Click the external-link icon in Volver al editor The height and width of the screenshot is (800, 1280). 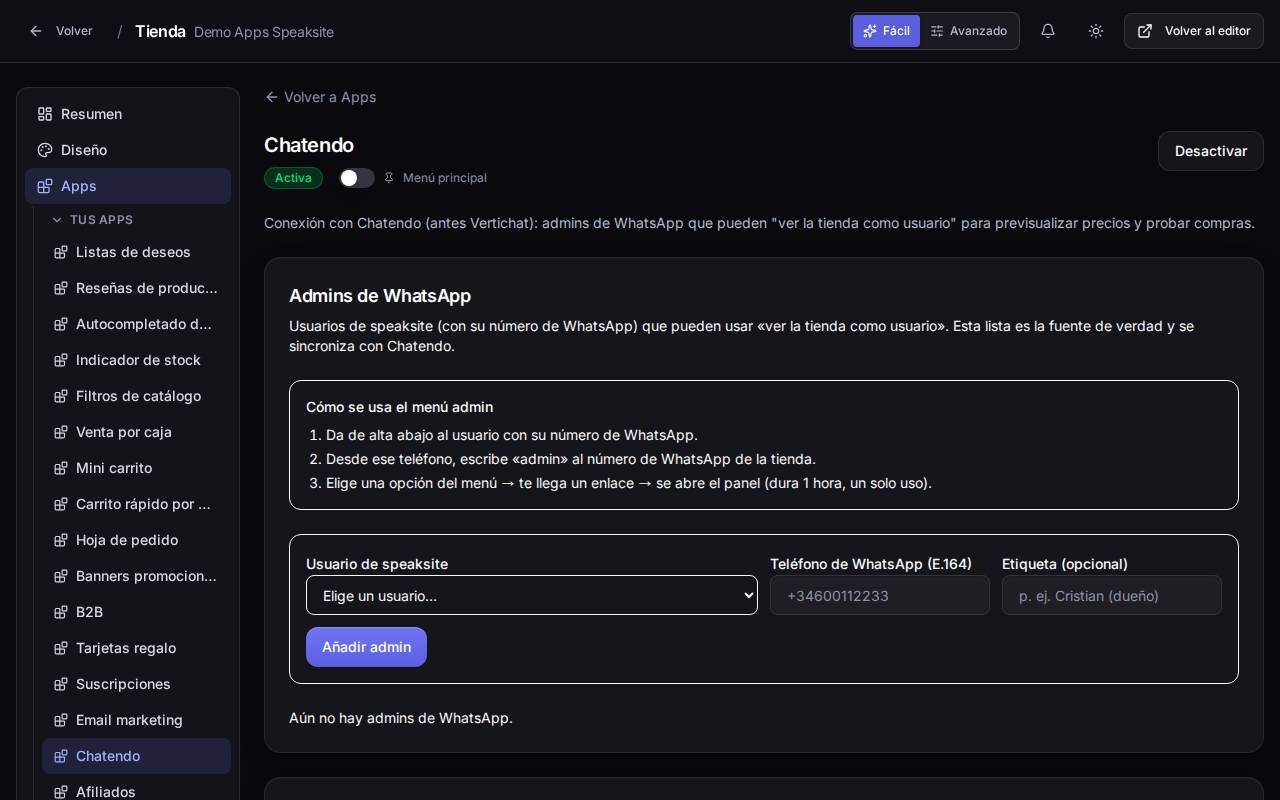1145,31
